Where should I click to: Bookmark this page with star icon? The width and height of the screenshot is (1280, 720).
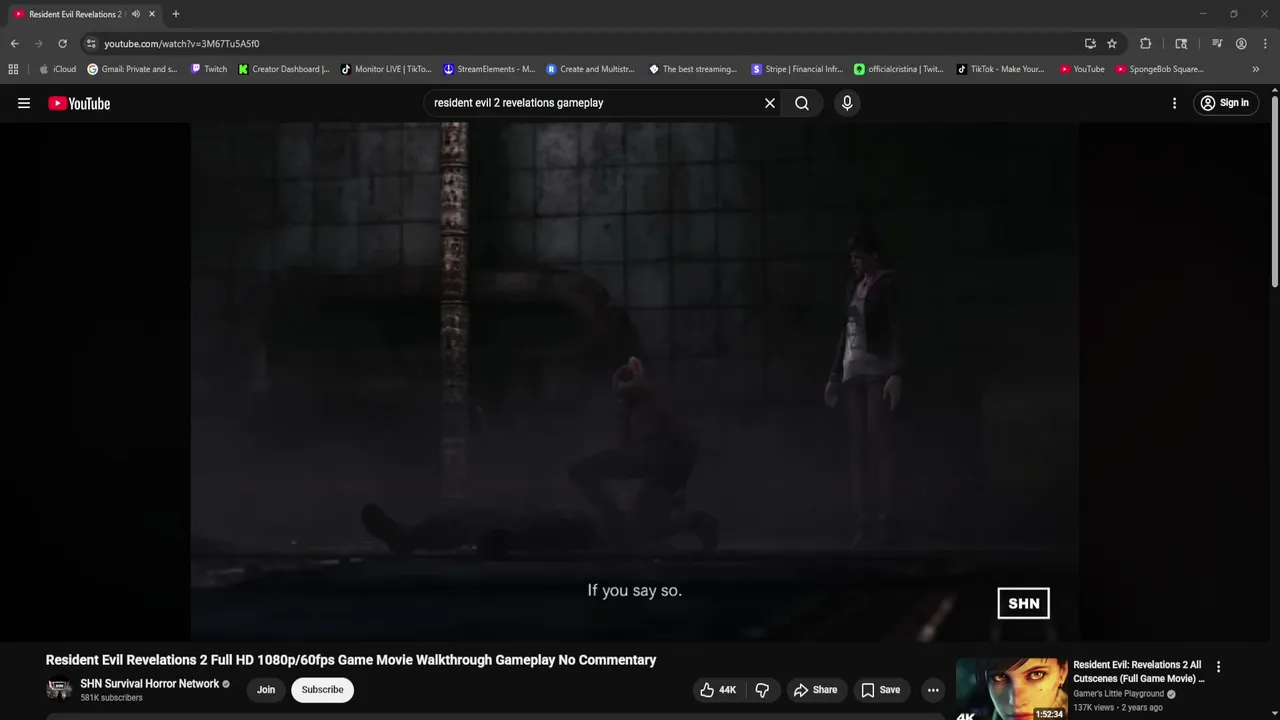pyautogui.click(x=1112, y=44)
